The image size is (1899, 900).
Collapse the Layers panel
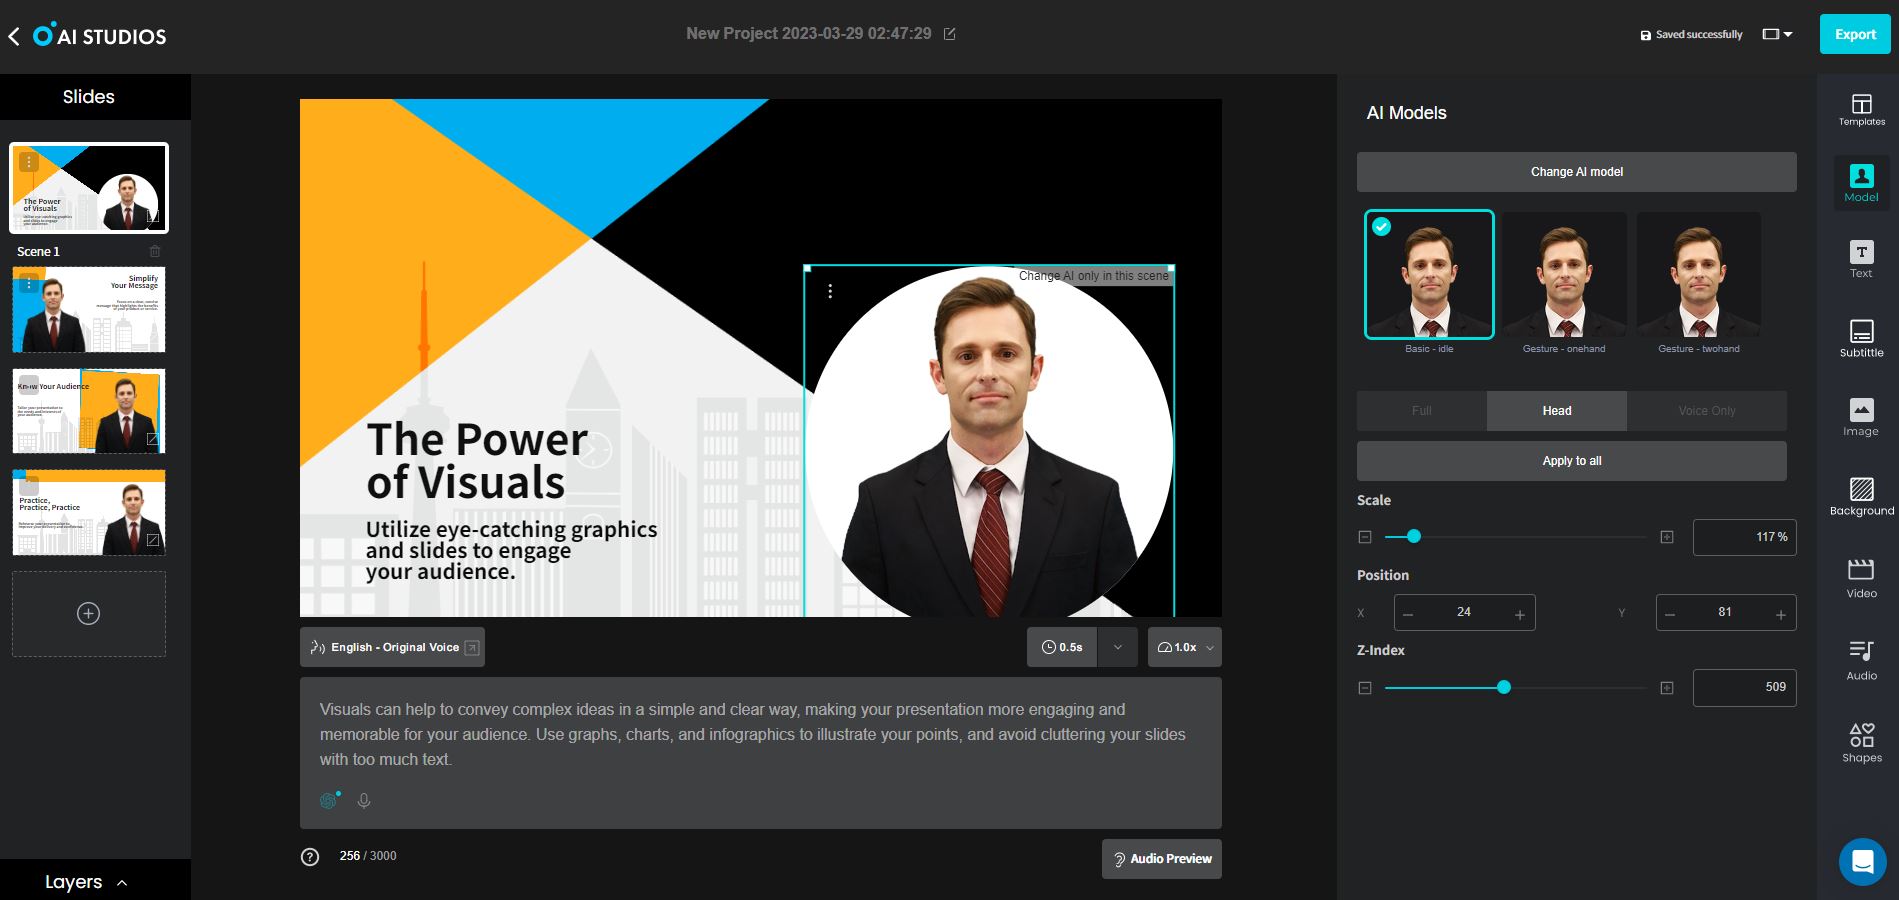point(122,881)
